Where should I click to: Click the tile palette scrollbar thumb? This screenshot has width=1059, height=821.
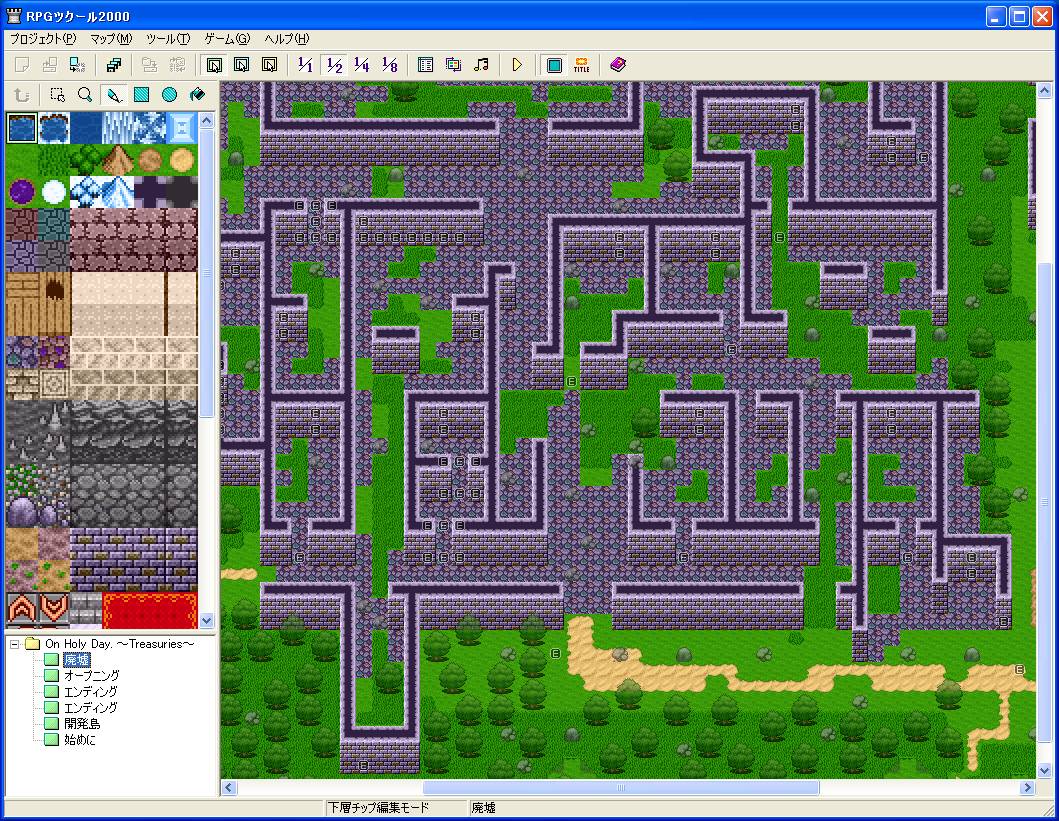(207, 273)
